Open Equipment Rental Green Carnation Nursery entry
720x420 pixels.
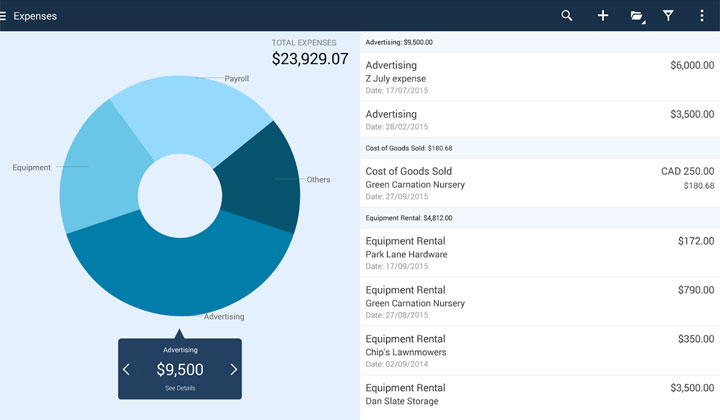point(540,302)
